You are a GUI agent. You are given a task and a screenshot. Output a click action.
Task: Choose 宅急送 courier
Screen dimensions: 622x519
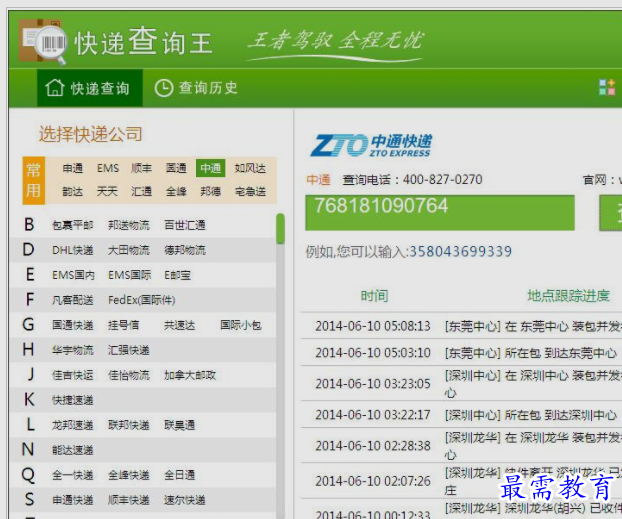[x=250, y=192]
